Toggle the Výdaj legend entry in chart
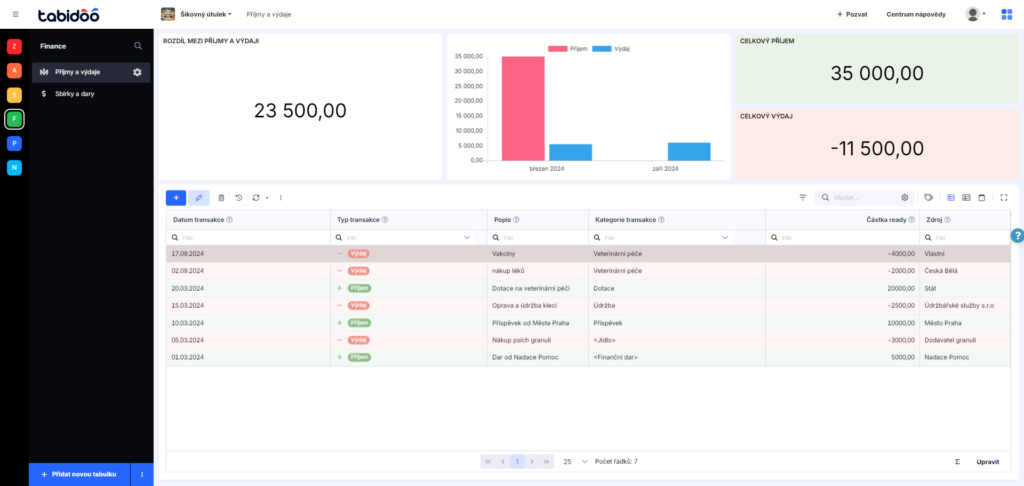The width and height of the screenshot is (1024, 486). 611,49
